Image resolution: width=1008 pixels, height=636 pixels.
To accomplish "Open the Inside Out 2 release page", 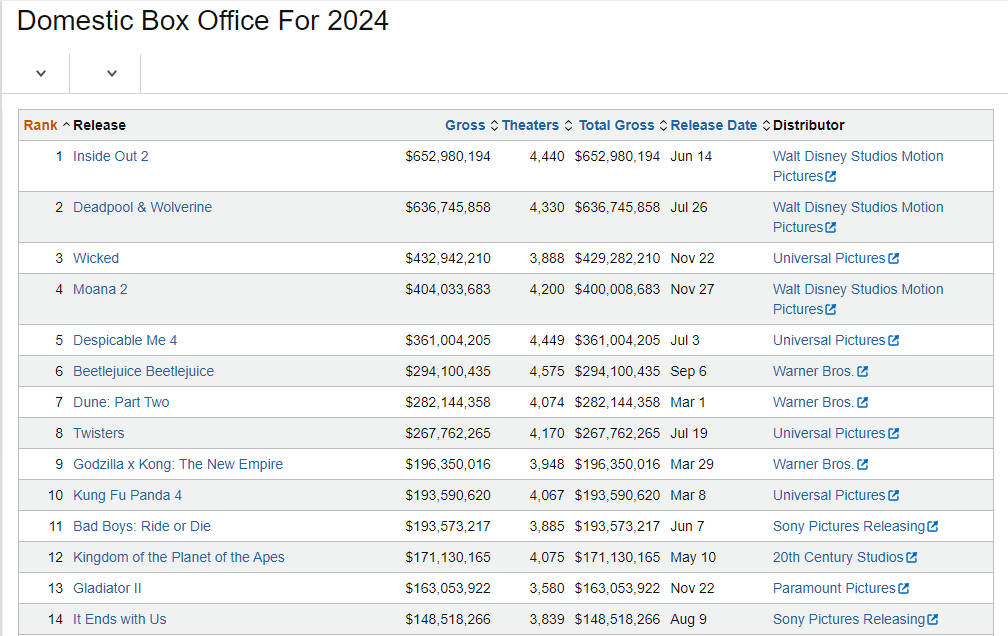I will [x=110, y=156].
